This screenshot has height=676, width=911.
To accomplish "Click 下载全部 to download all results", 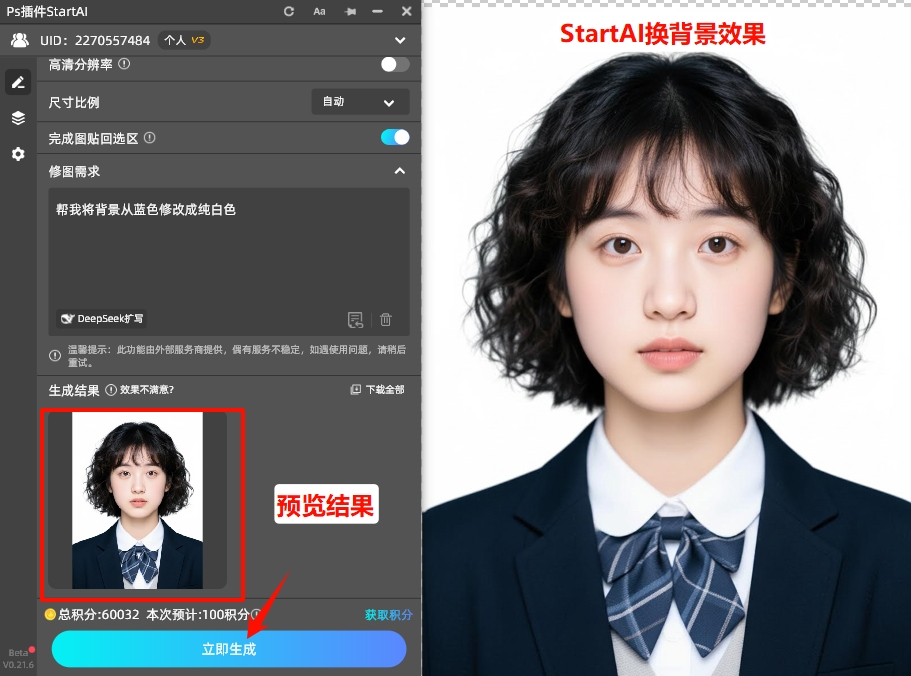I will (x=377, y=390).
